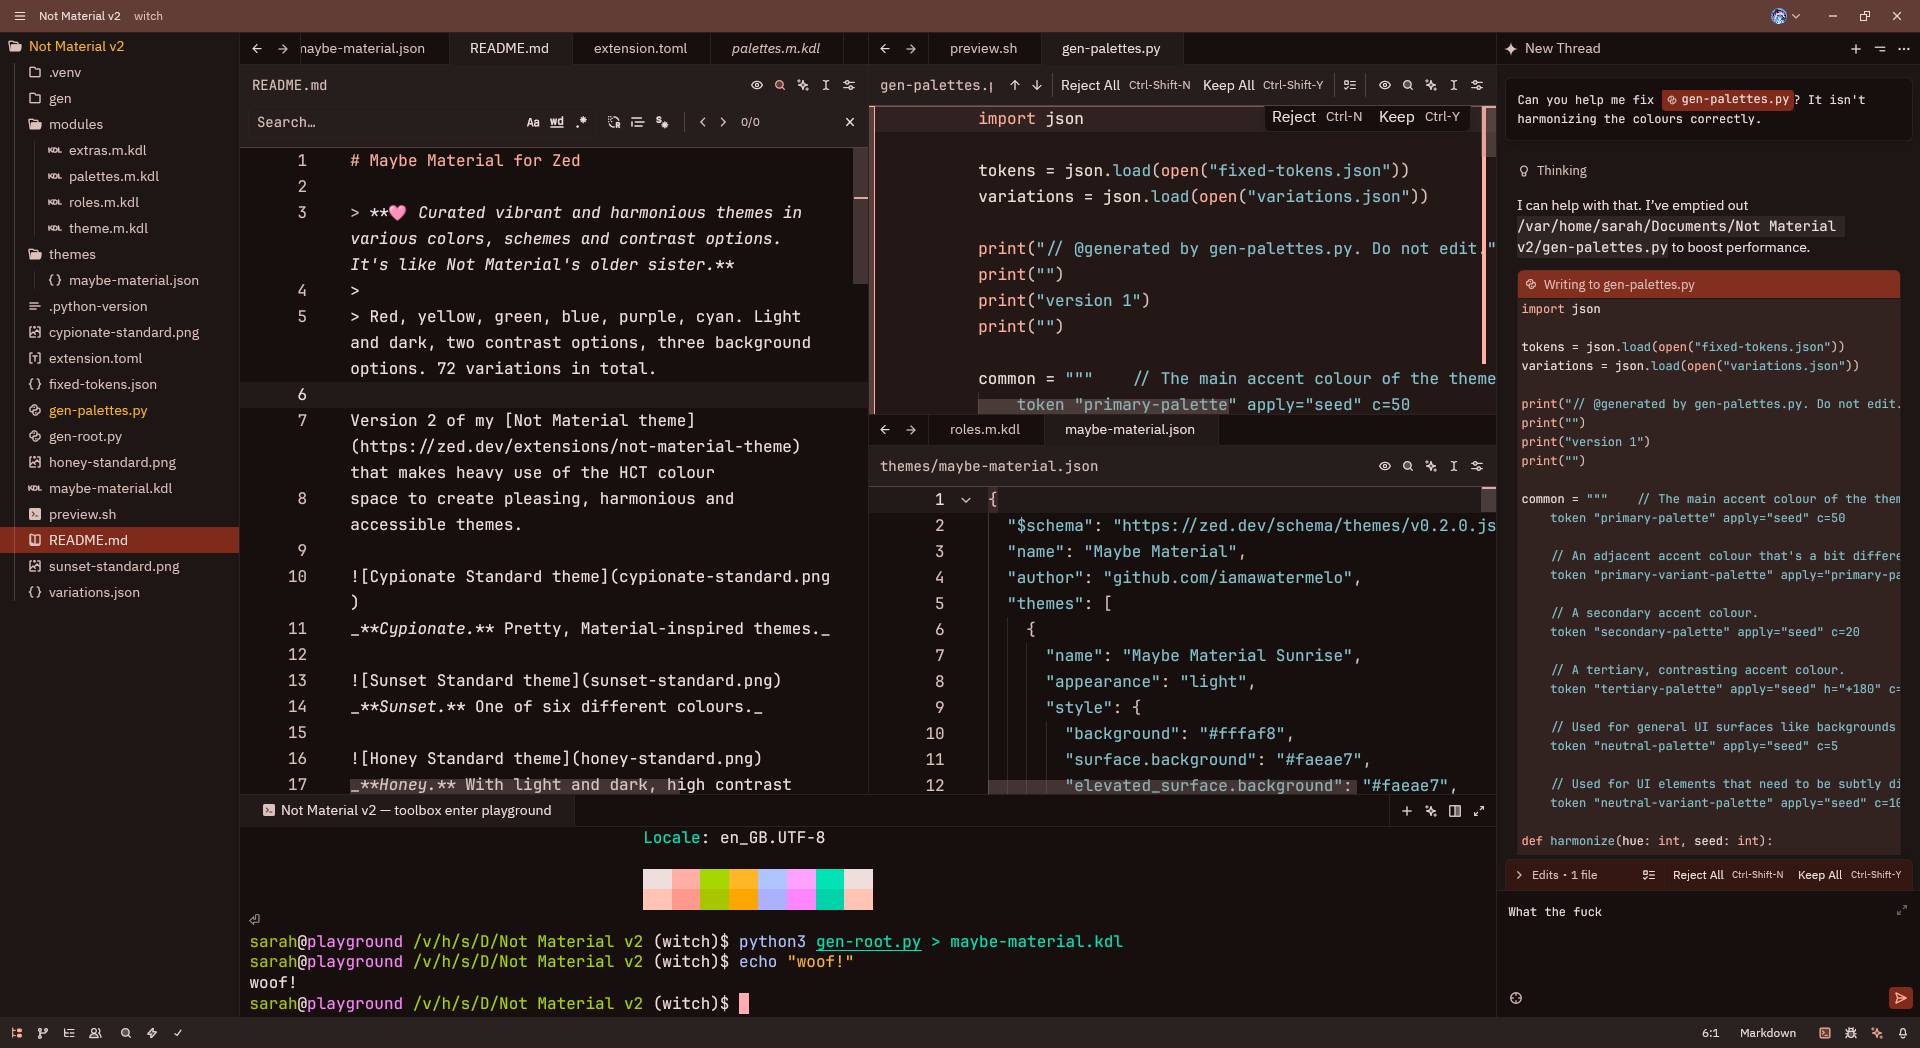
Task: Enable regex mode in the search bar
Action: (582, 122)
